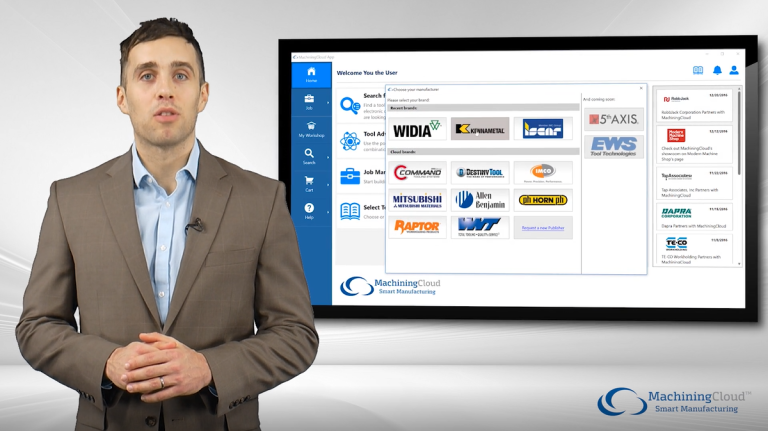Open the Dapra Corporation news card
Viewport: 768px width, 431px height.
click(694, 217)
